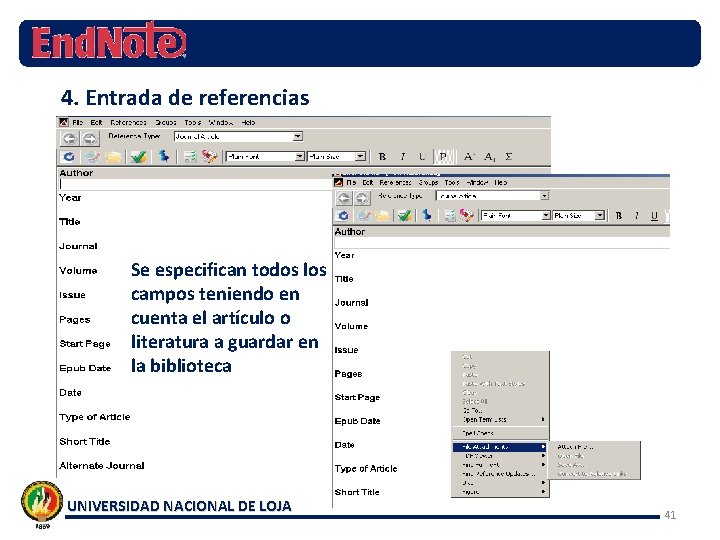Viewport: 720px width, 540px height.
Task: Toggle Underline in the right window toolbar
Action: (x=654, y=216)
